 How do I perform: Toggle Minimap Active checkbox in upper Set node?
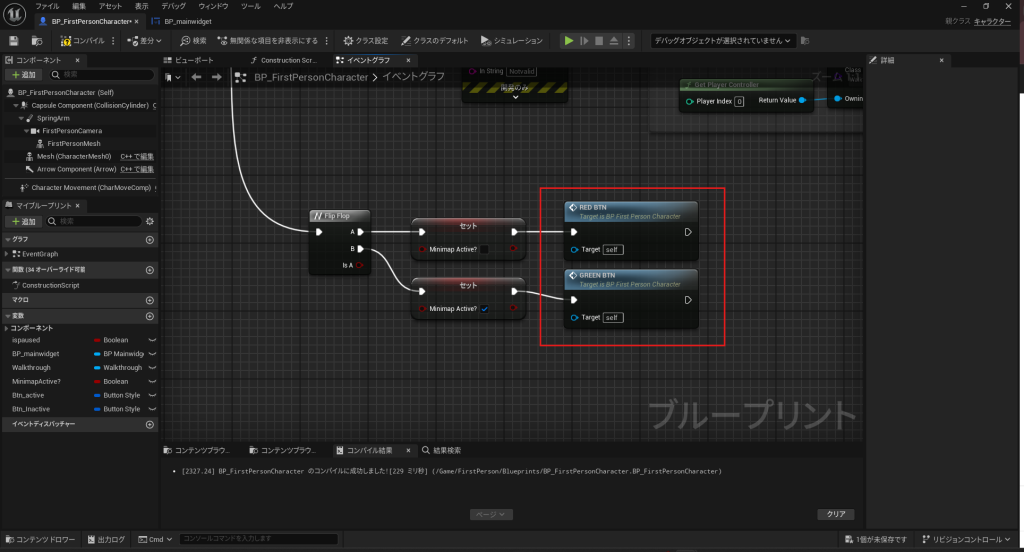[485, 249]
